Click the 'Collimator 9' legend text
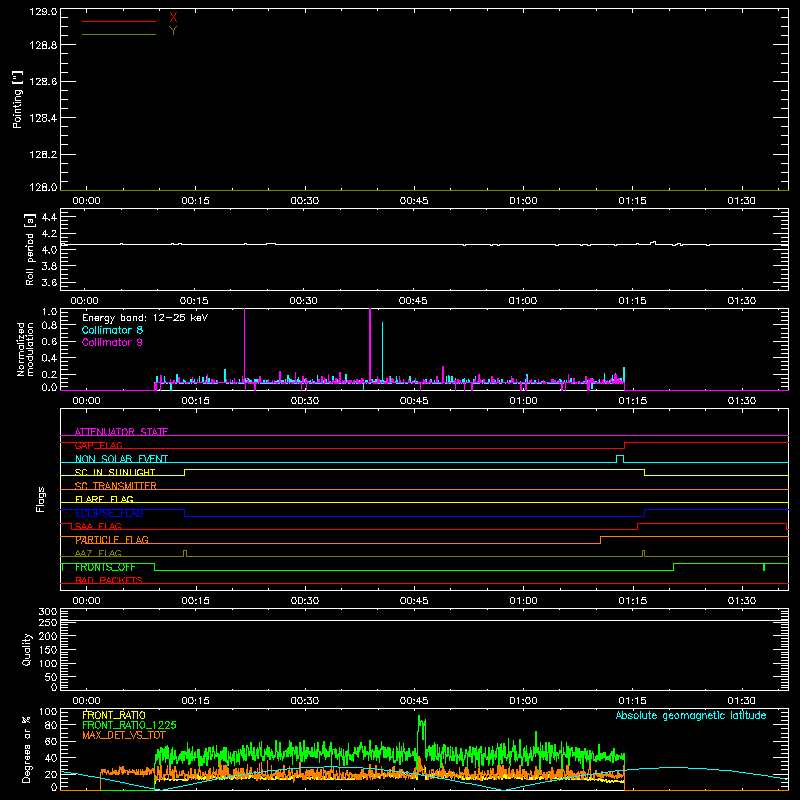 tap(112, 342)
